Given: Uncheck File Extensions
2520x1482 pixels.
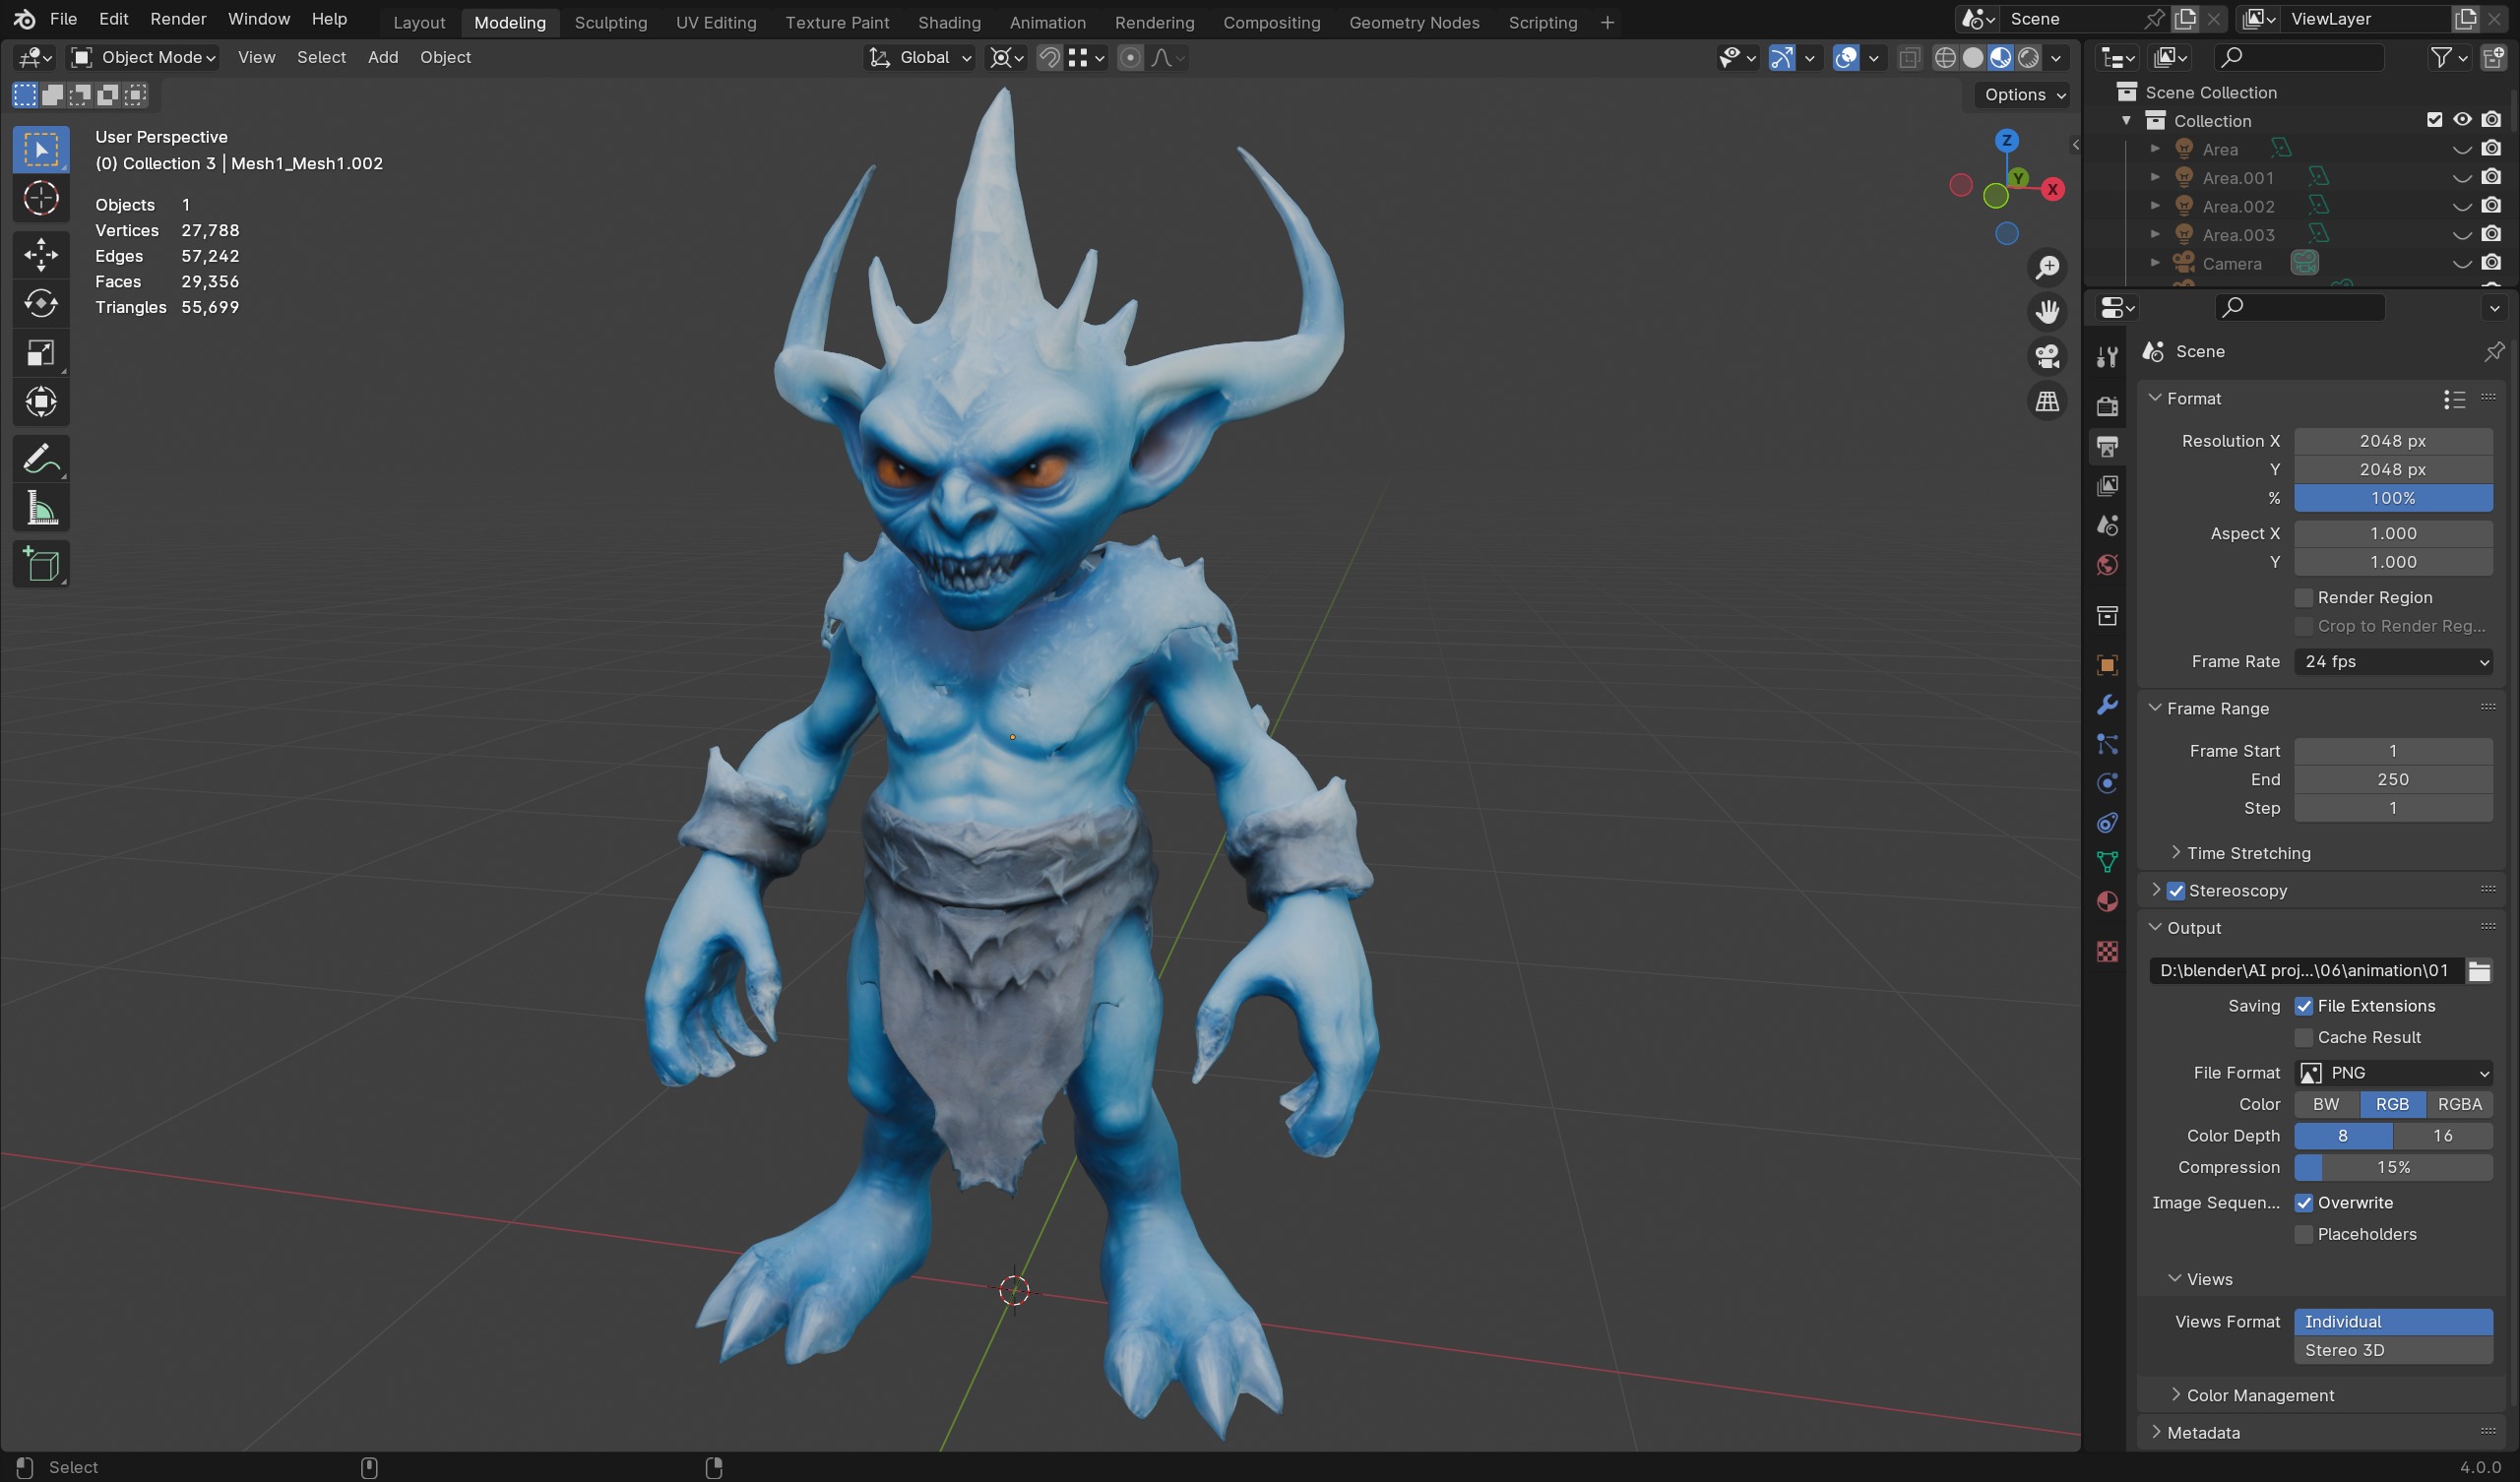Looking at the screenshot, I should tap(2303, 1007).
